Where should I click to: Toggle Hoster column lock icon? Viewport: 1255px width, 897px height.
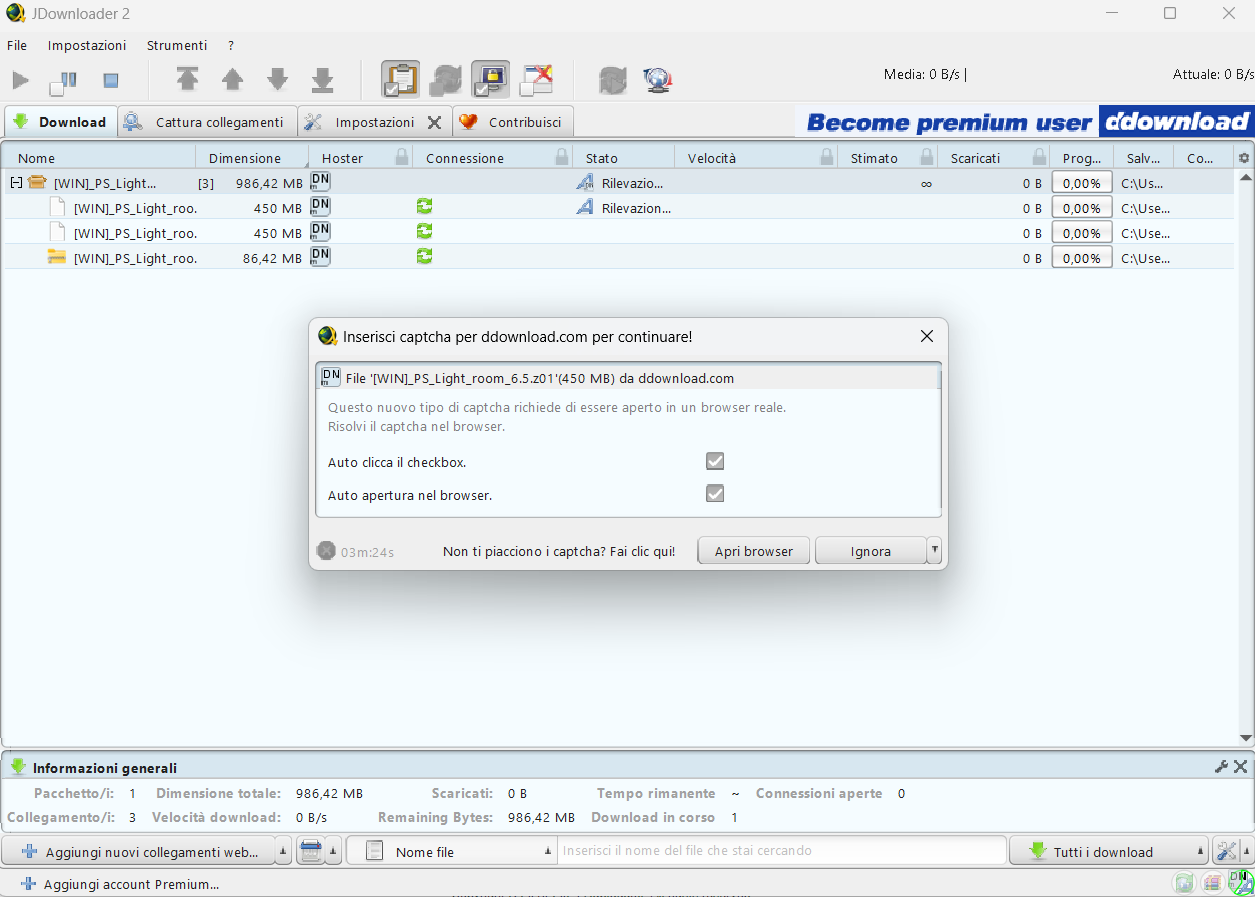point(402,157)
